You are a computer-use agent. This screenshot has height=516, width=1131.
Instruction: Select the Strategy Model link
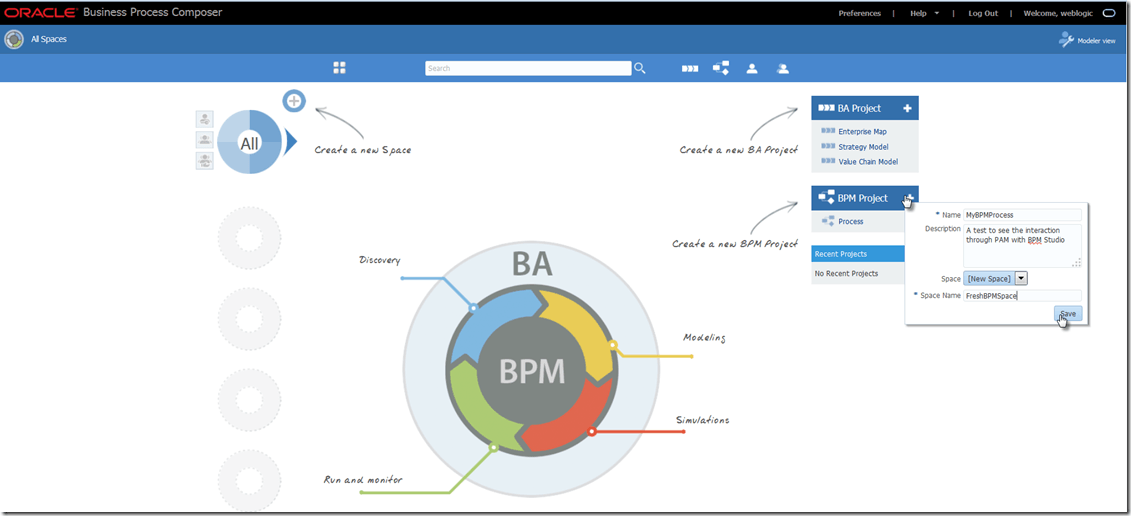[863, 147]
